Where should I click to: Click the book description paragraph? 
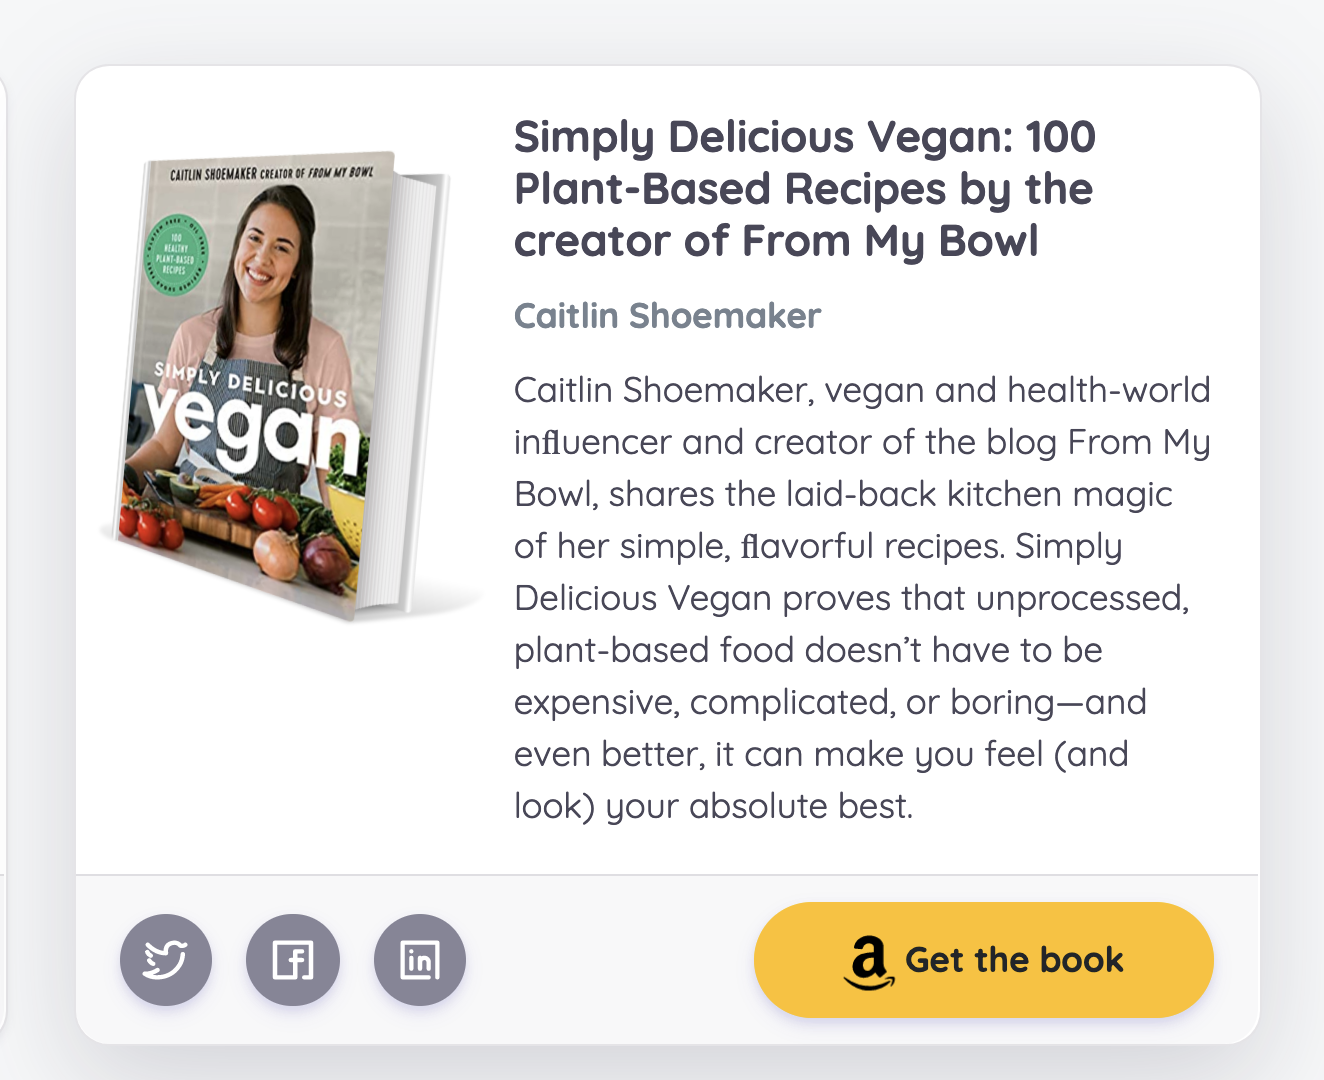pyautogui.click(x=860, y=598)
